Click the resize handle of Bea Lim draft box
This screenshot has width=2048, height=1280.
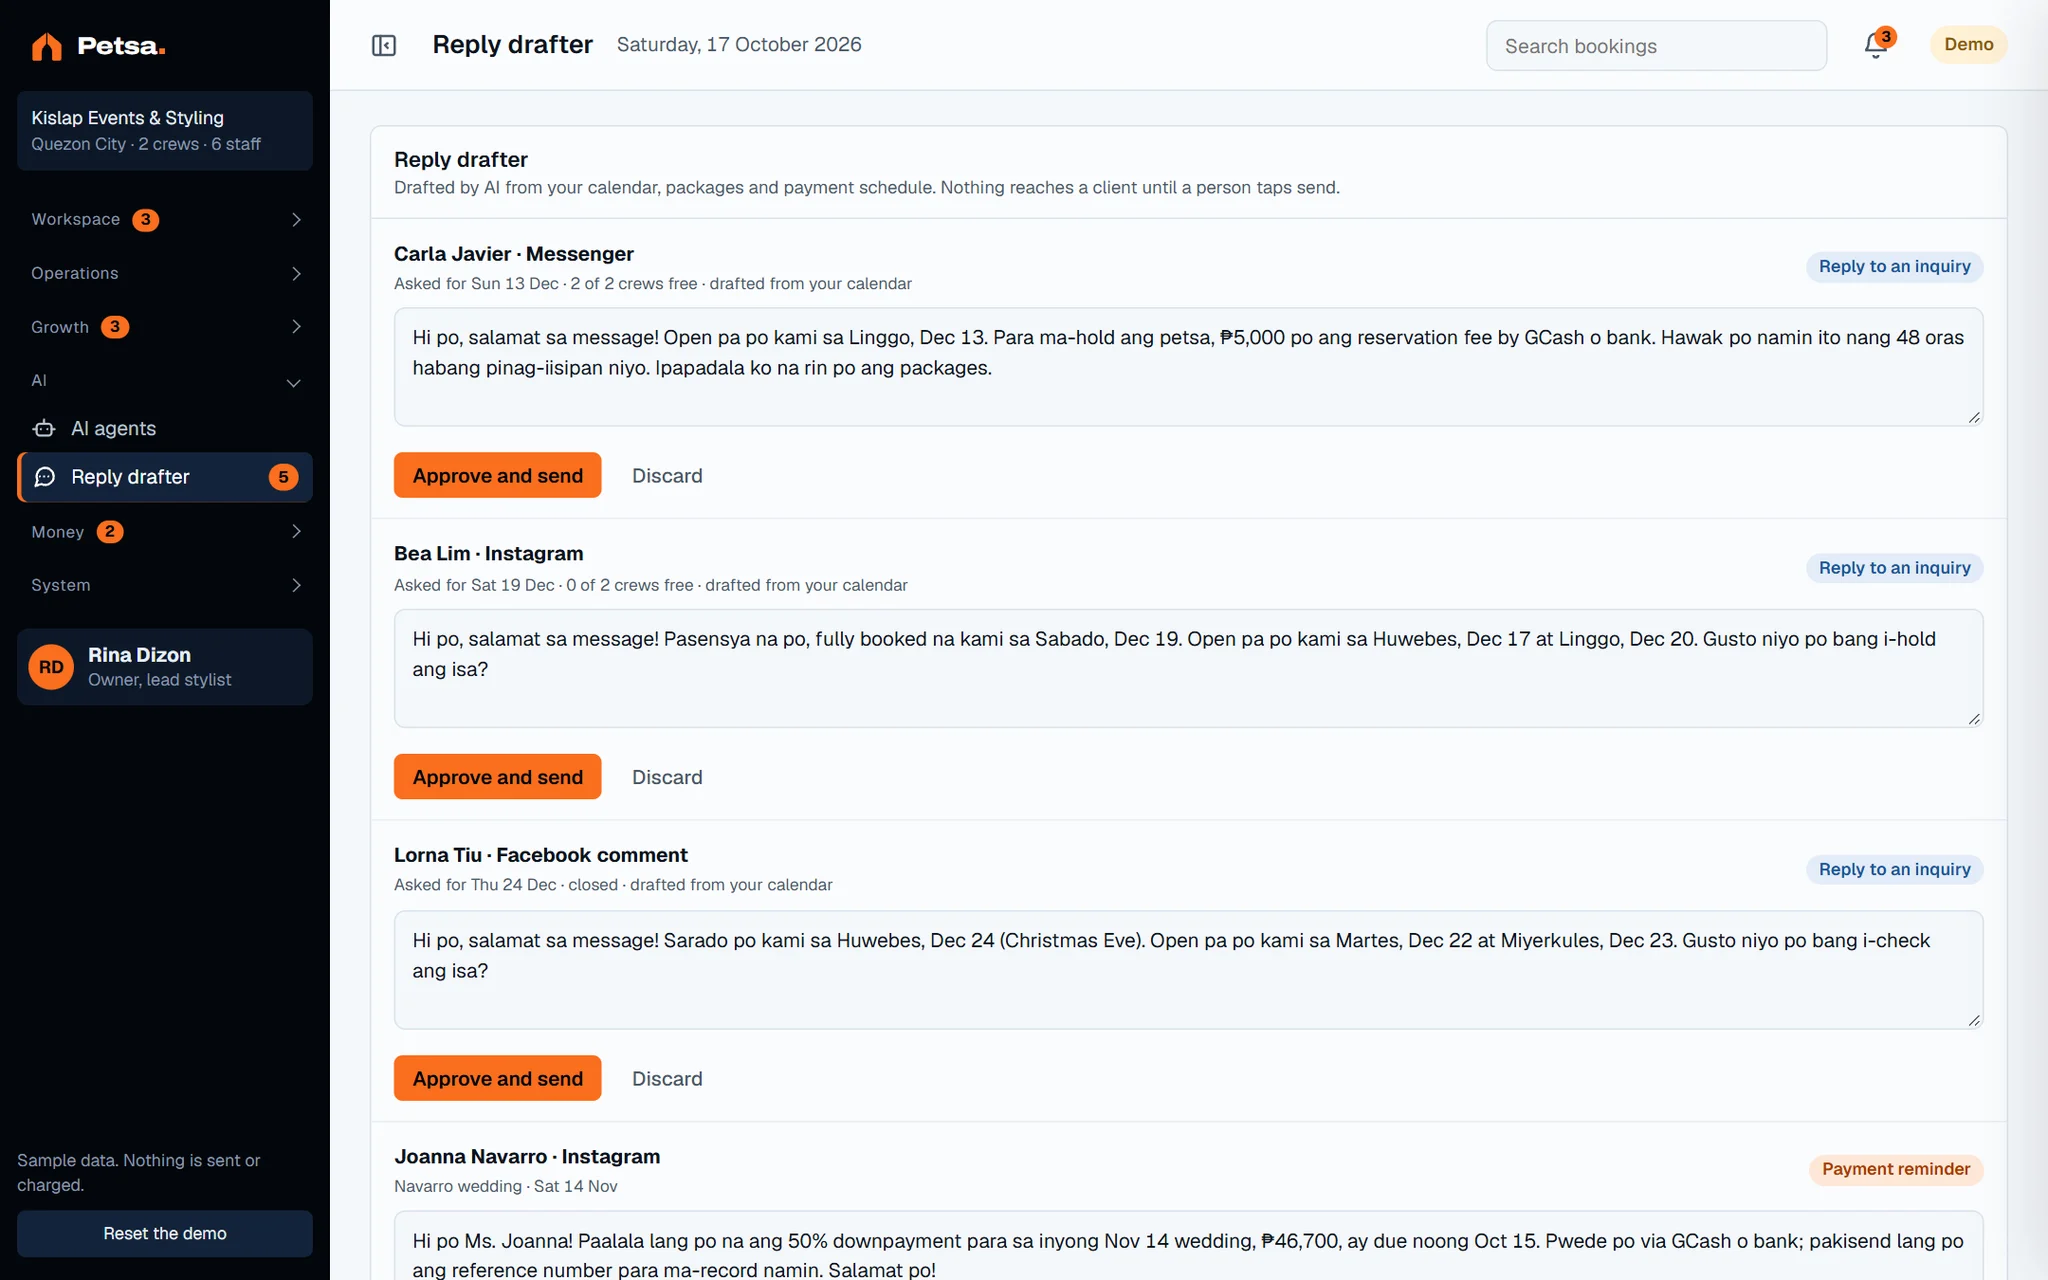coord(1974,718)
